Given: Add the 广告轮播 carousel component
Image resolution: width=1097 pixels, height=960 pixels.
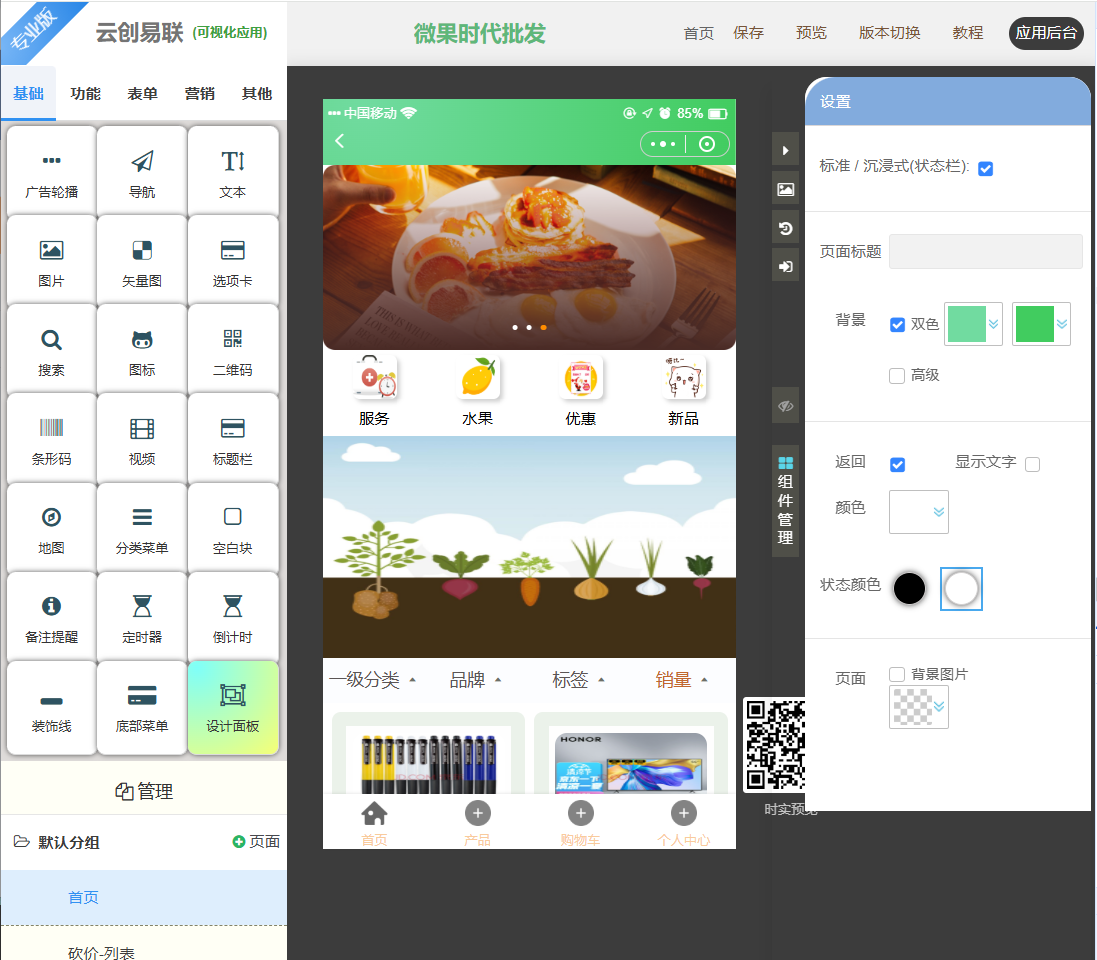Looking at the screenshot, I should (x=52, y=171).
